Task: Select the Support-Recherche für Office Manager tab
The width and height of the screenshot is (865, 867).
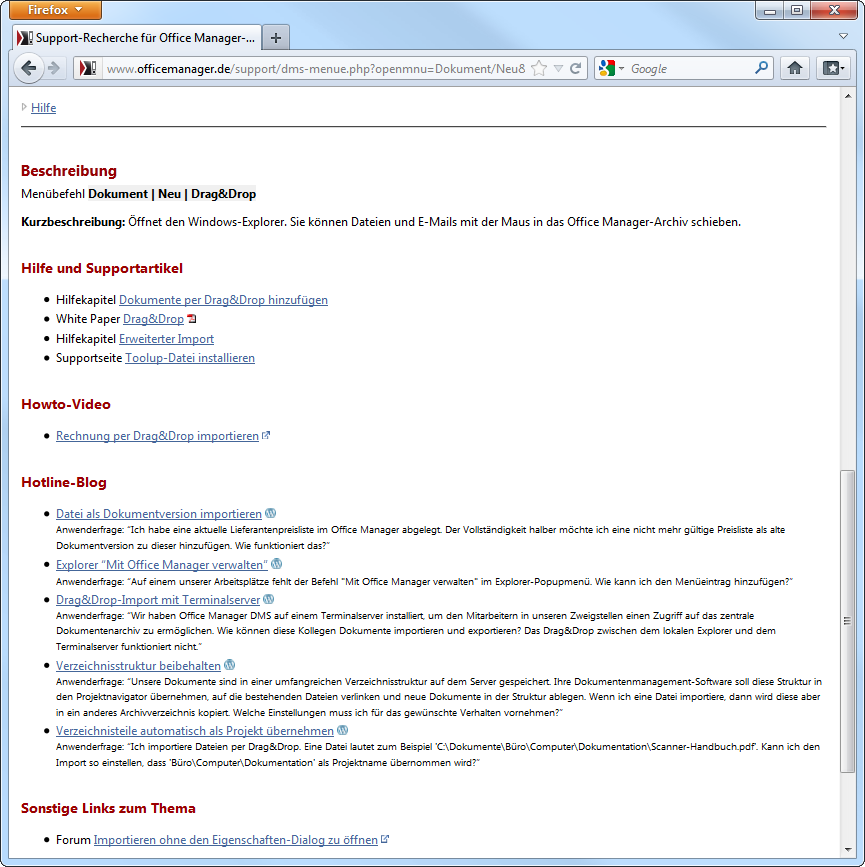Action: [x=137, y=38]
